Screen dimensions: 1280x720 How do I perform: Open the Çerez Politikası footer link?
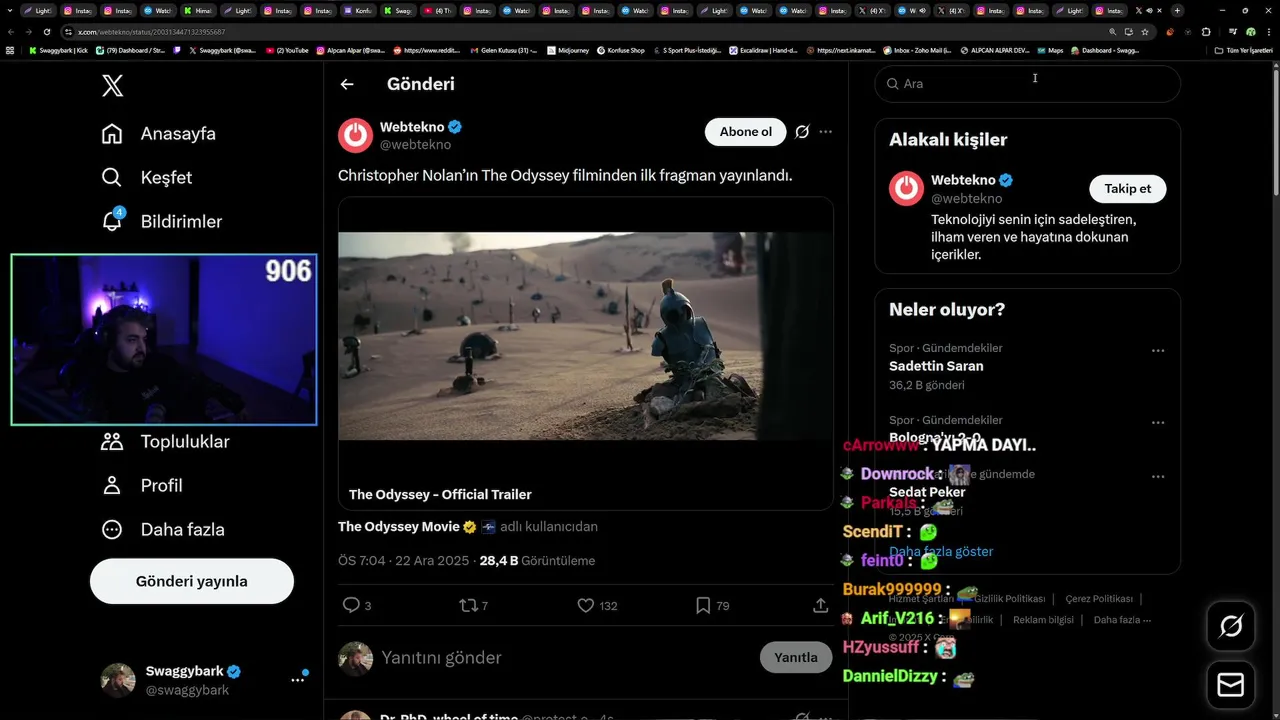point(1099,599)
